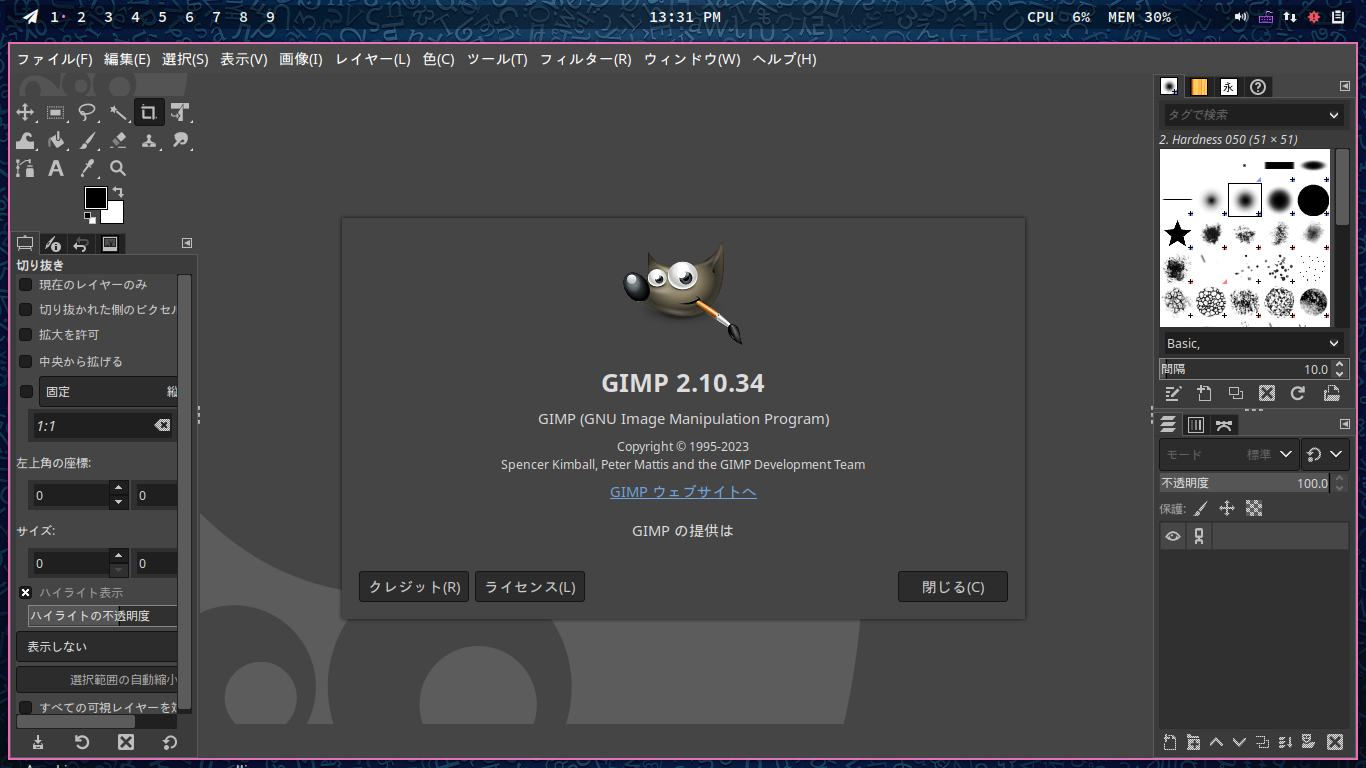The width and height of the screenshot is (1366, 768).
Task: Clear the 1:1 aspect ratio field
Action: [162, 426]
